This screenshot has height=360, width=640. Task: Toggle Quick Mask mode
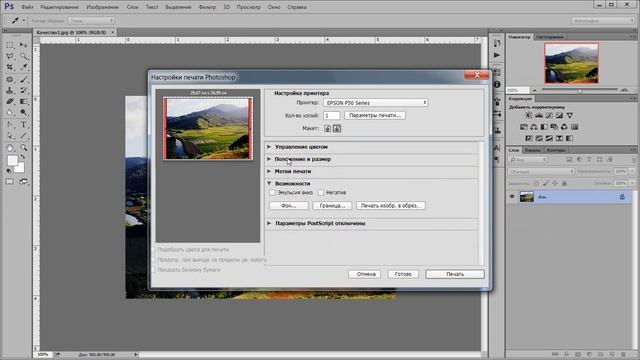point(10,181)
